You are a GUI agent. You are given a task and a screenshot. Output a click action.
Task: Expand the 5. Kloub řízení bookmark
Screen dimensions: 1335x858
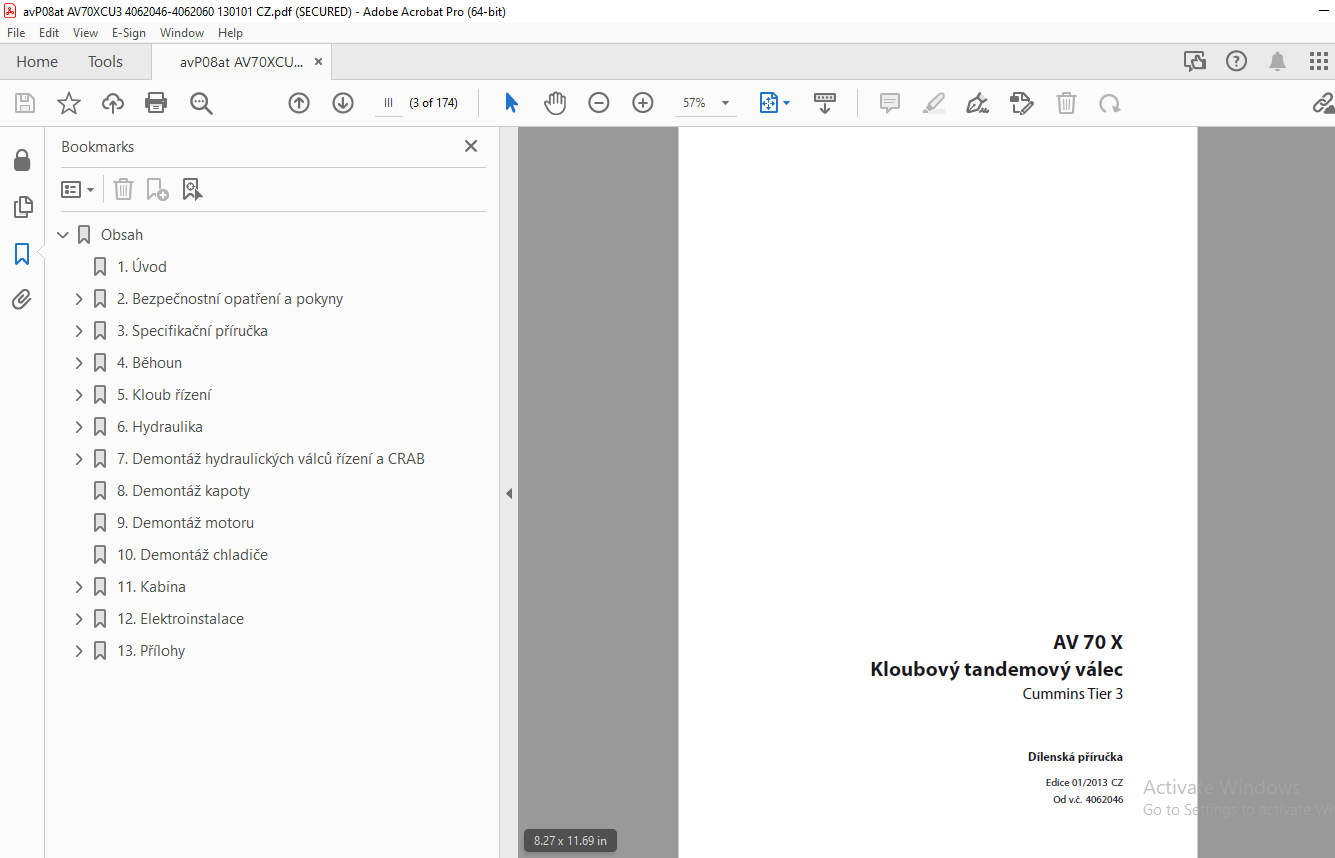coord(79,395)
